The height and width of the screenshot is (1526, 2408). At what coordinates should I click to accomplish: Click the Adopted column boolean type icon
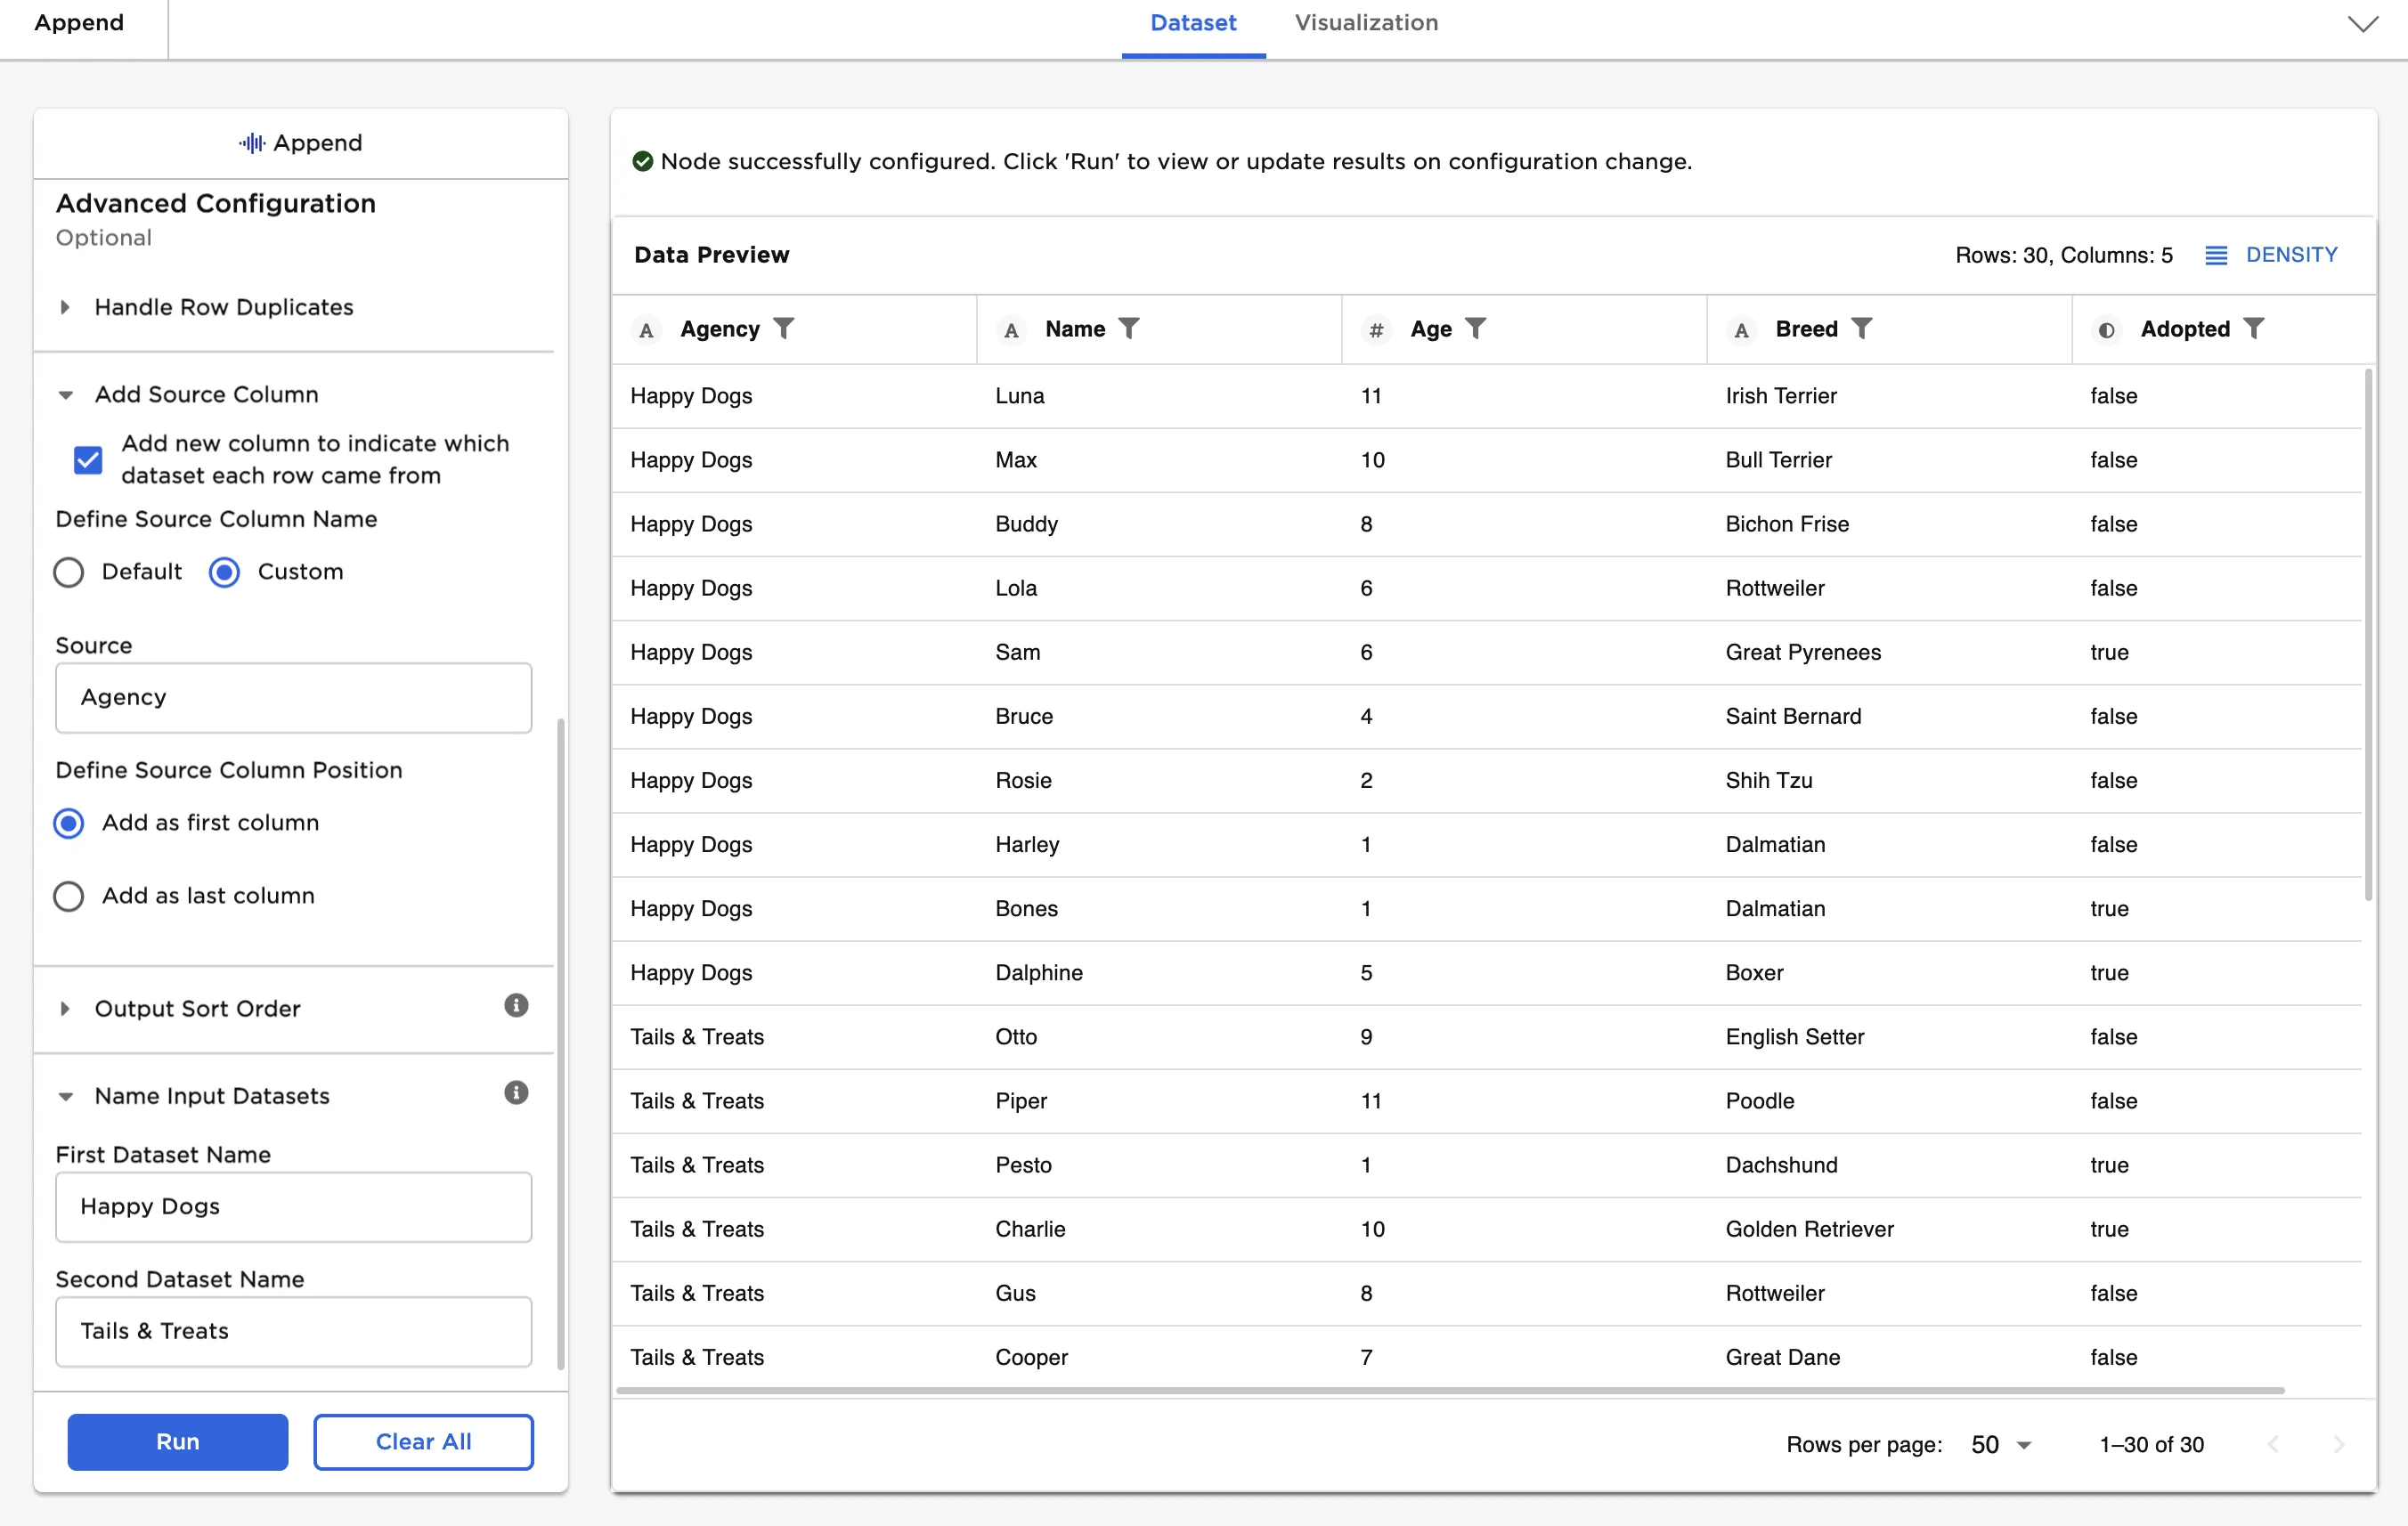(2107, 330)
